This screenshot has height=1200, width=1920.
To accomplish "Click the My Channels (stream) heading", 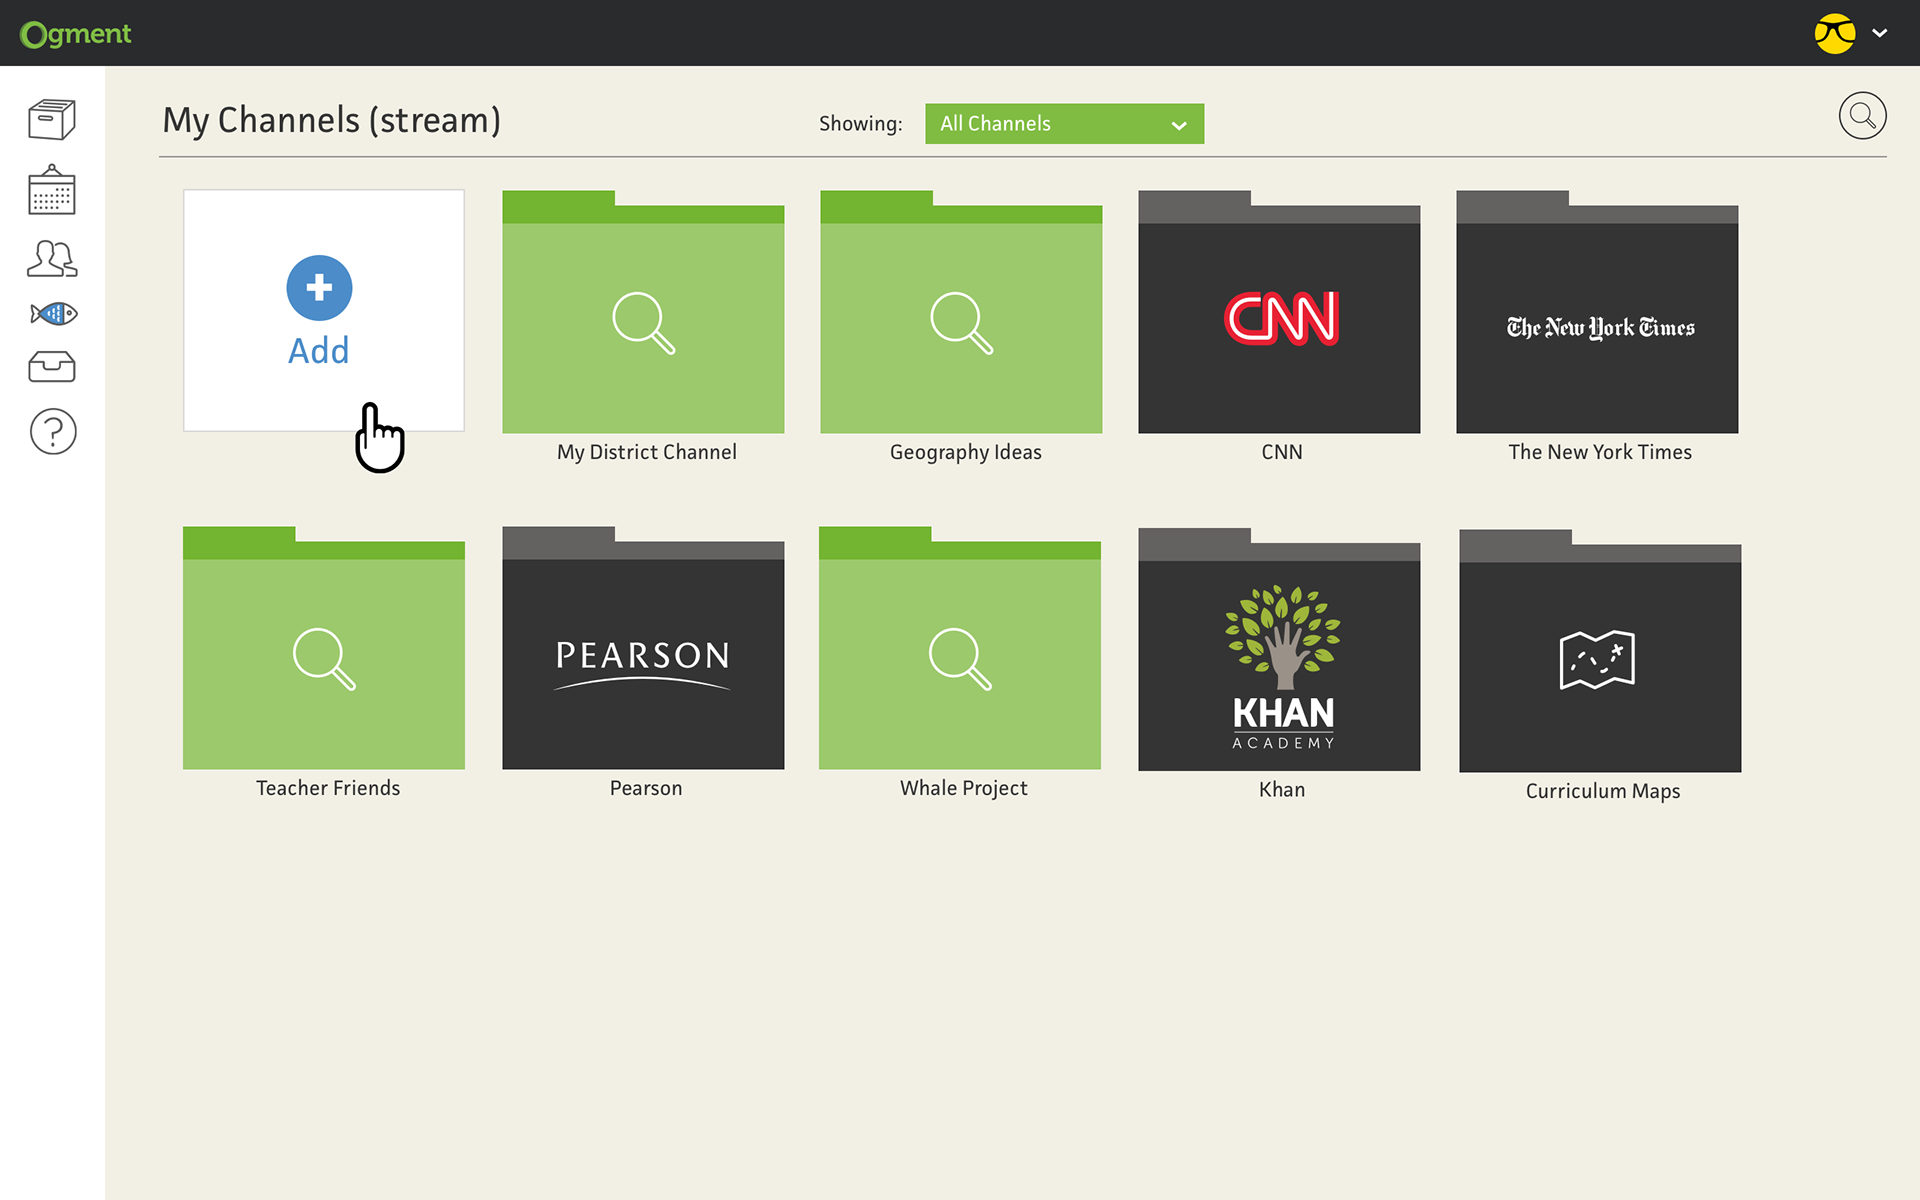I will [x=332, y=120].
